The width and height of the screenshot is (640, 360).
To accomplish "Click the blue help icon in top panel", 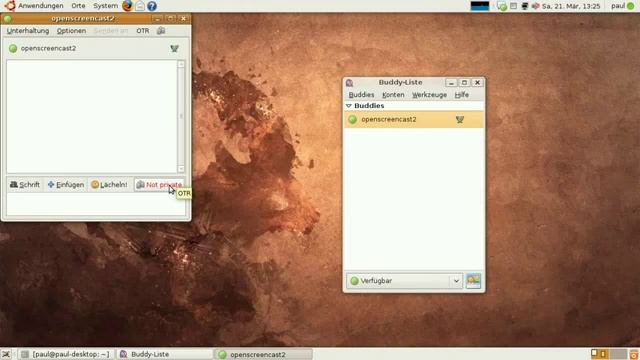I will (152, 6).
